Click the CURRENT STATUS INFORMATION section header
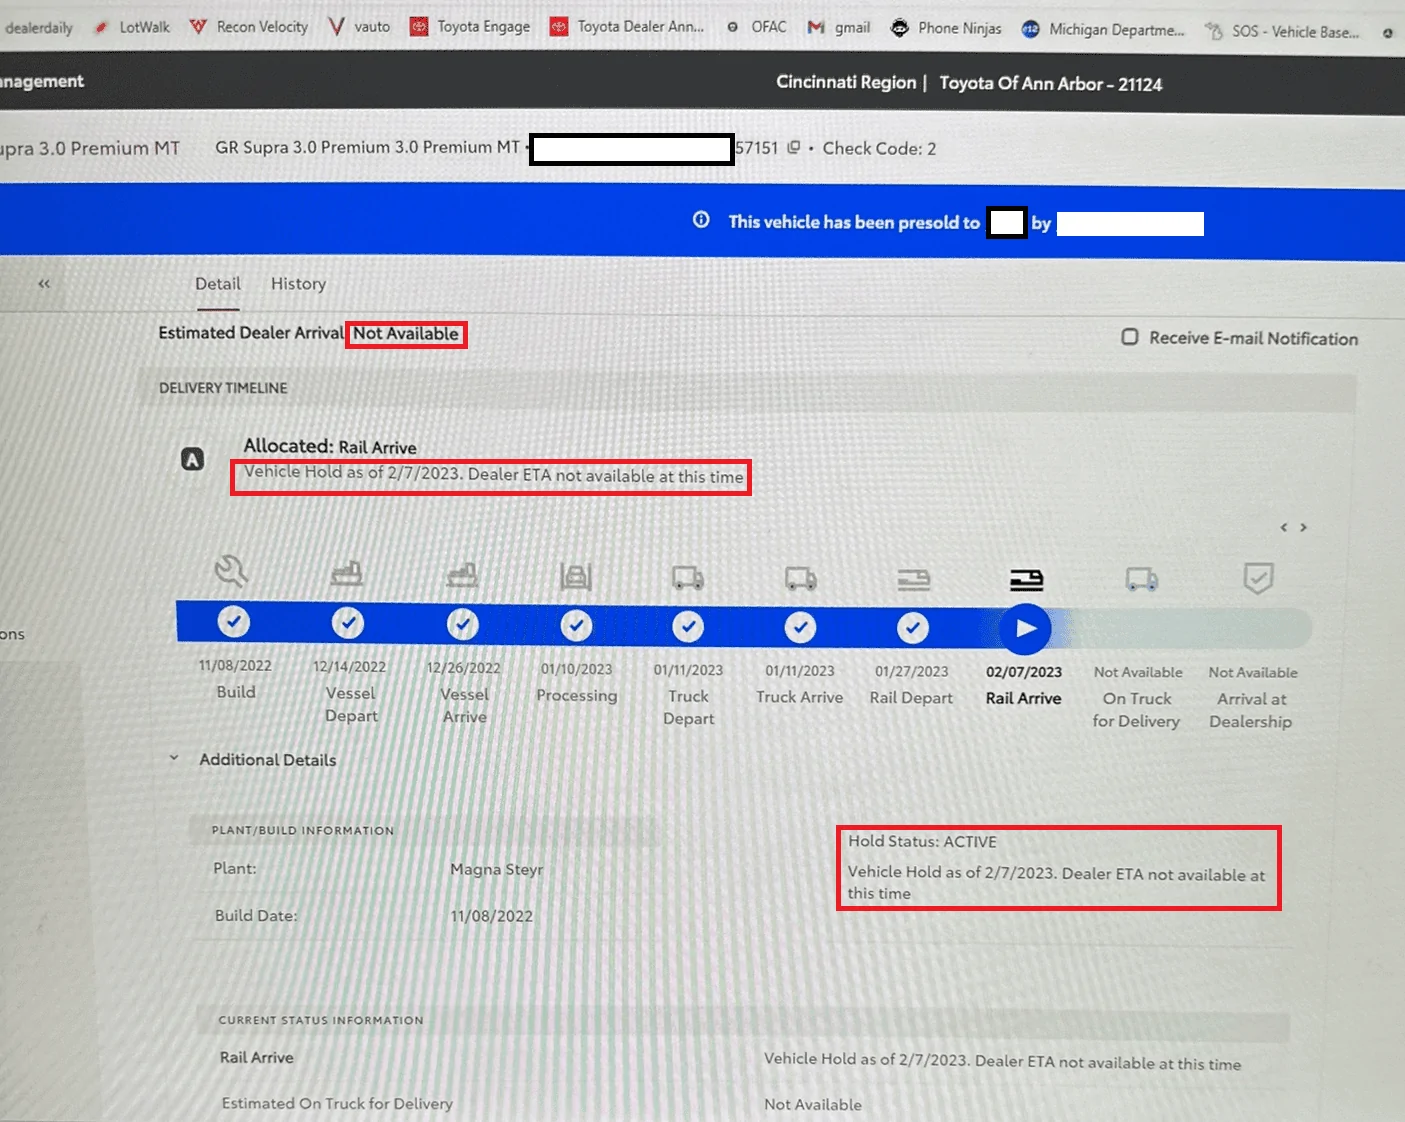1405x1122 pixels. click(321, 1020)
